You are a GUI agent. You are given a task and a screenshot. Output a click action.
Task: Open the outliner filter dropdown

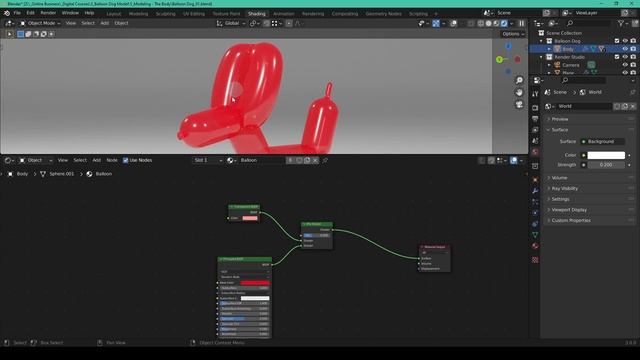623,24
